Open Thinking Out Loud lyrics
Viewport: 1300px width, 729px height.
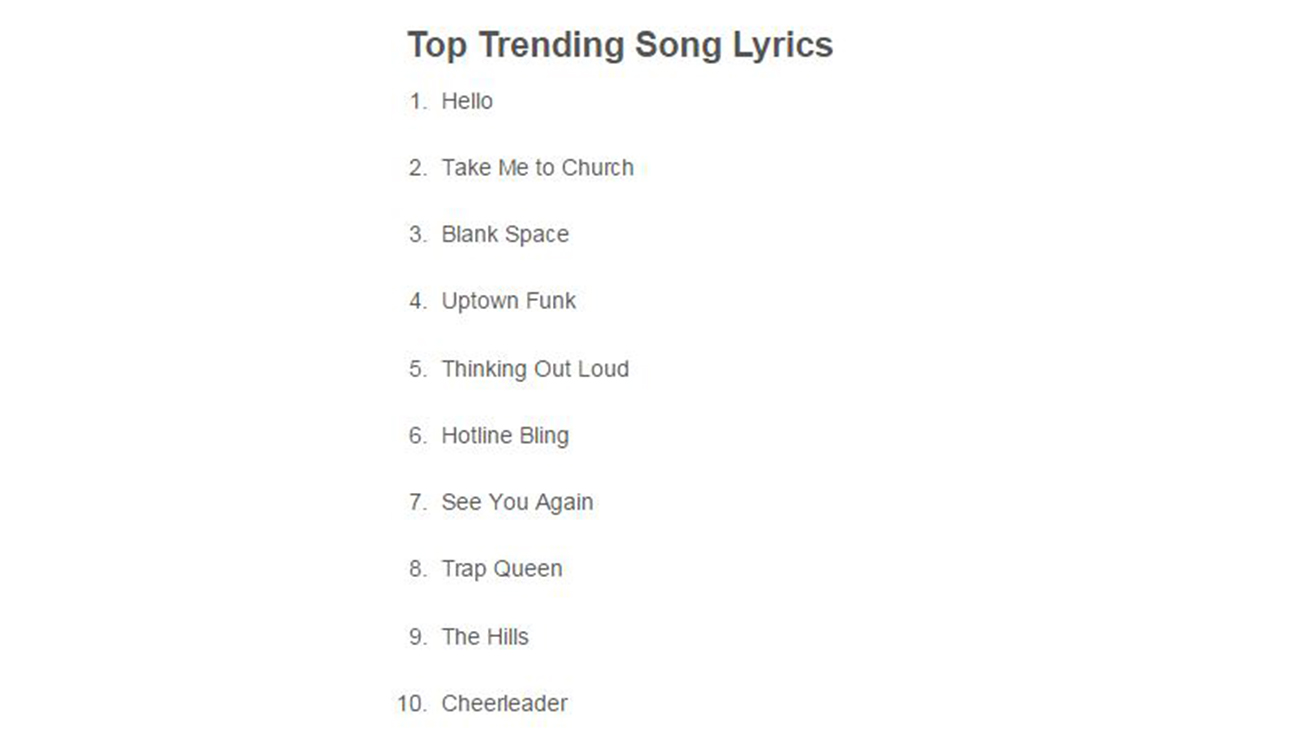[535, 369]
